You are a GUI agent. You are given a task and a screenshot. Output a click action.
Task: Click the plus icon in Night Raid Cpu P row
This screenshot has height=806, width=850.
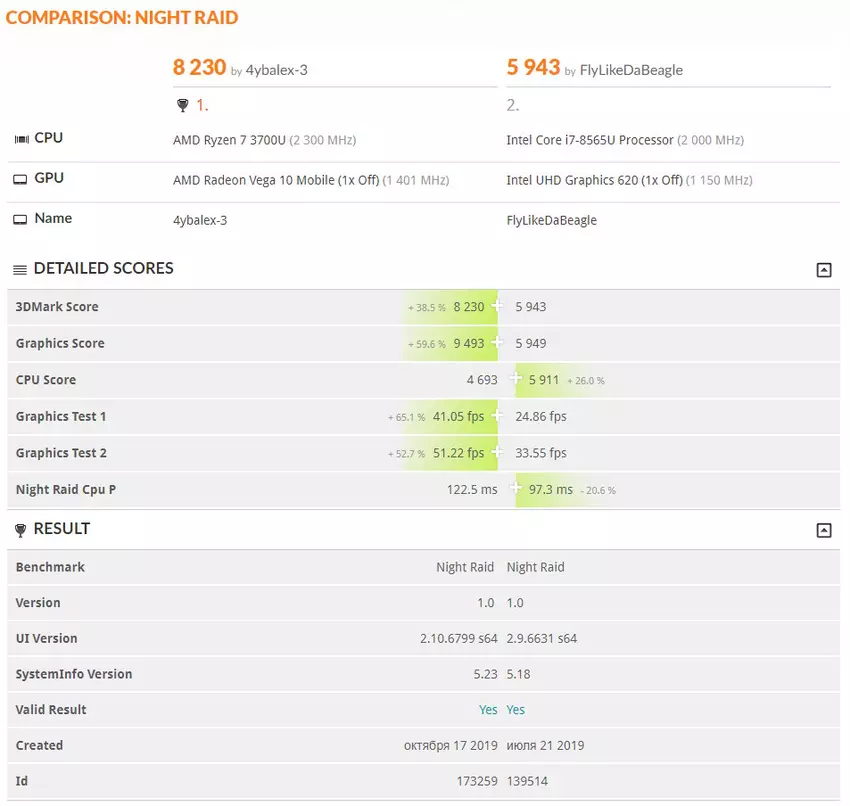click(517, 489)
